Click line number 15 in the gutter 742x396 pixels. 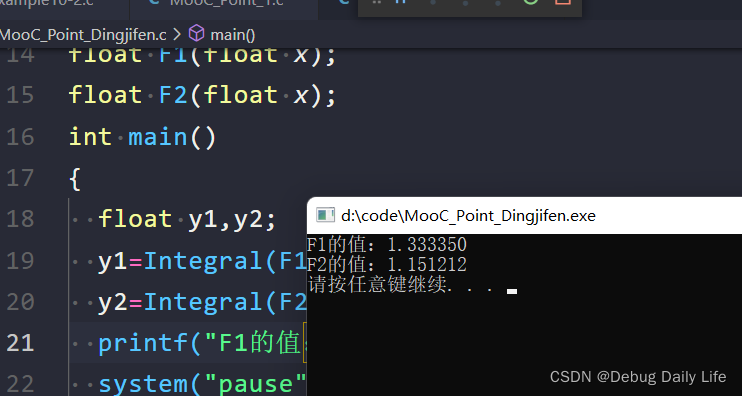[x=20, y=95]
